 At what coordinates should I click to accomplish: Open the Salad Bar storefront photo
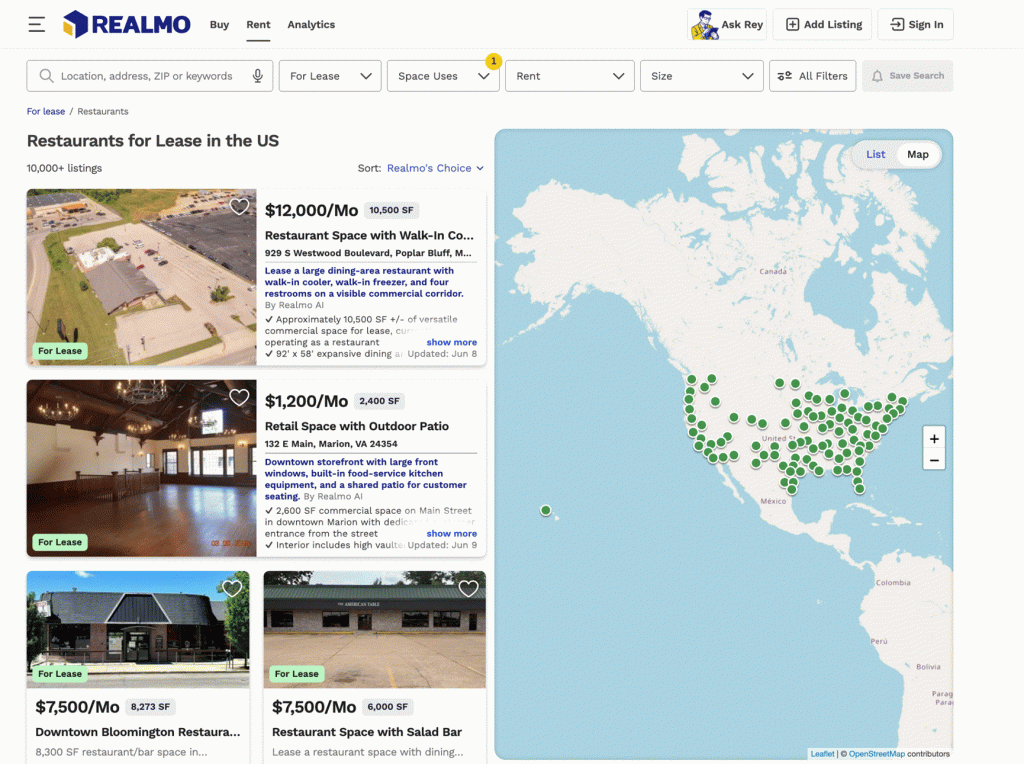(375, 629)
